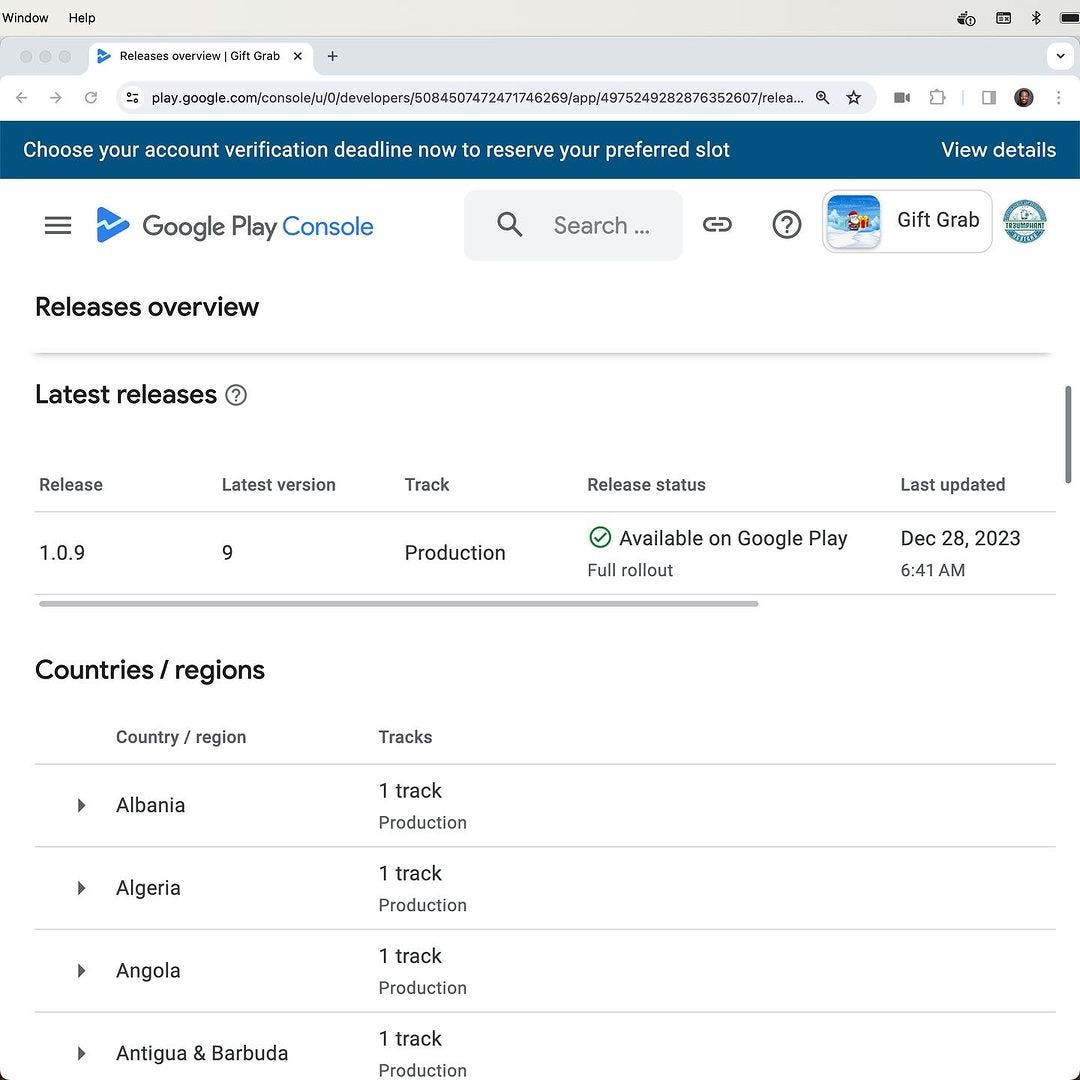Select the Releases overview browser tab
1080x1080 pixels.
tap(198, 56)
